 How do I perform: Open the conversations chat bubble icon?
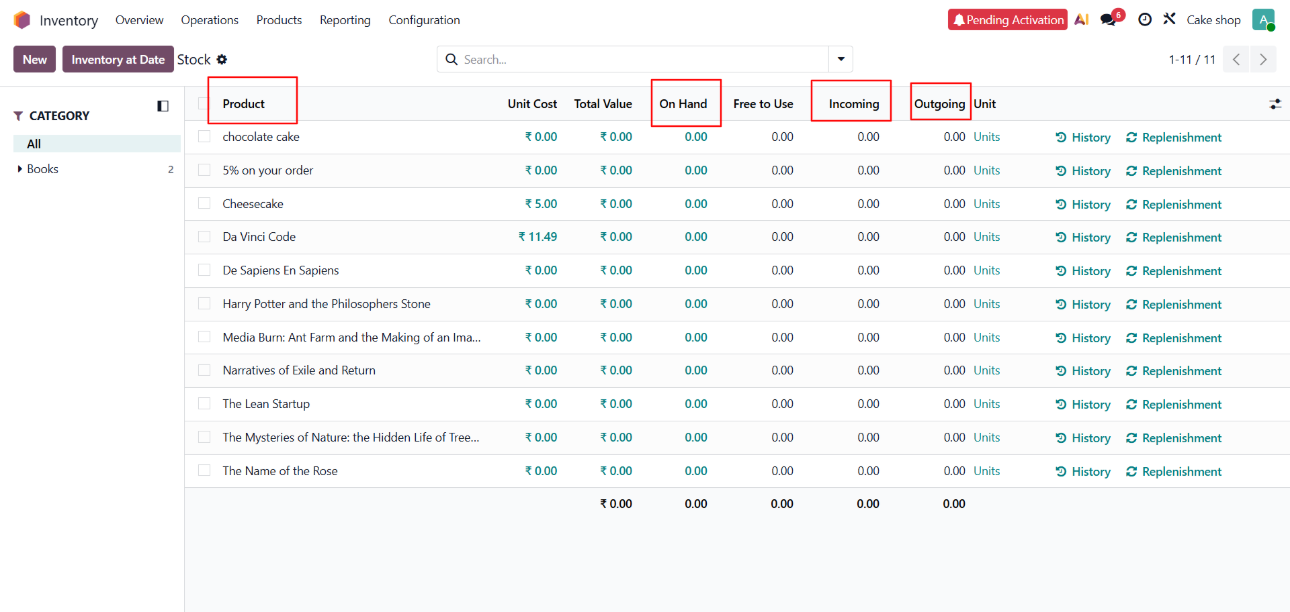pyautogui.click(x=1108, y=20)
